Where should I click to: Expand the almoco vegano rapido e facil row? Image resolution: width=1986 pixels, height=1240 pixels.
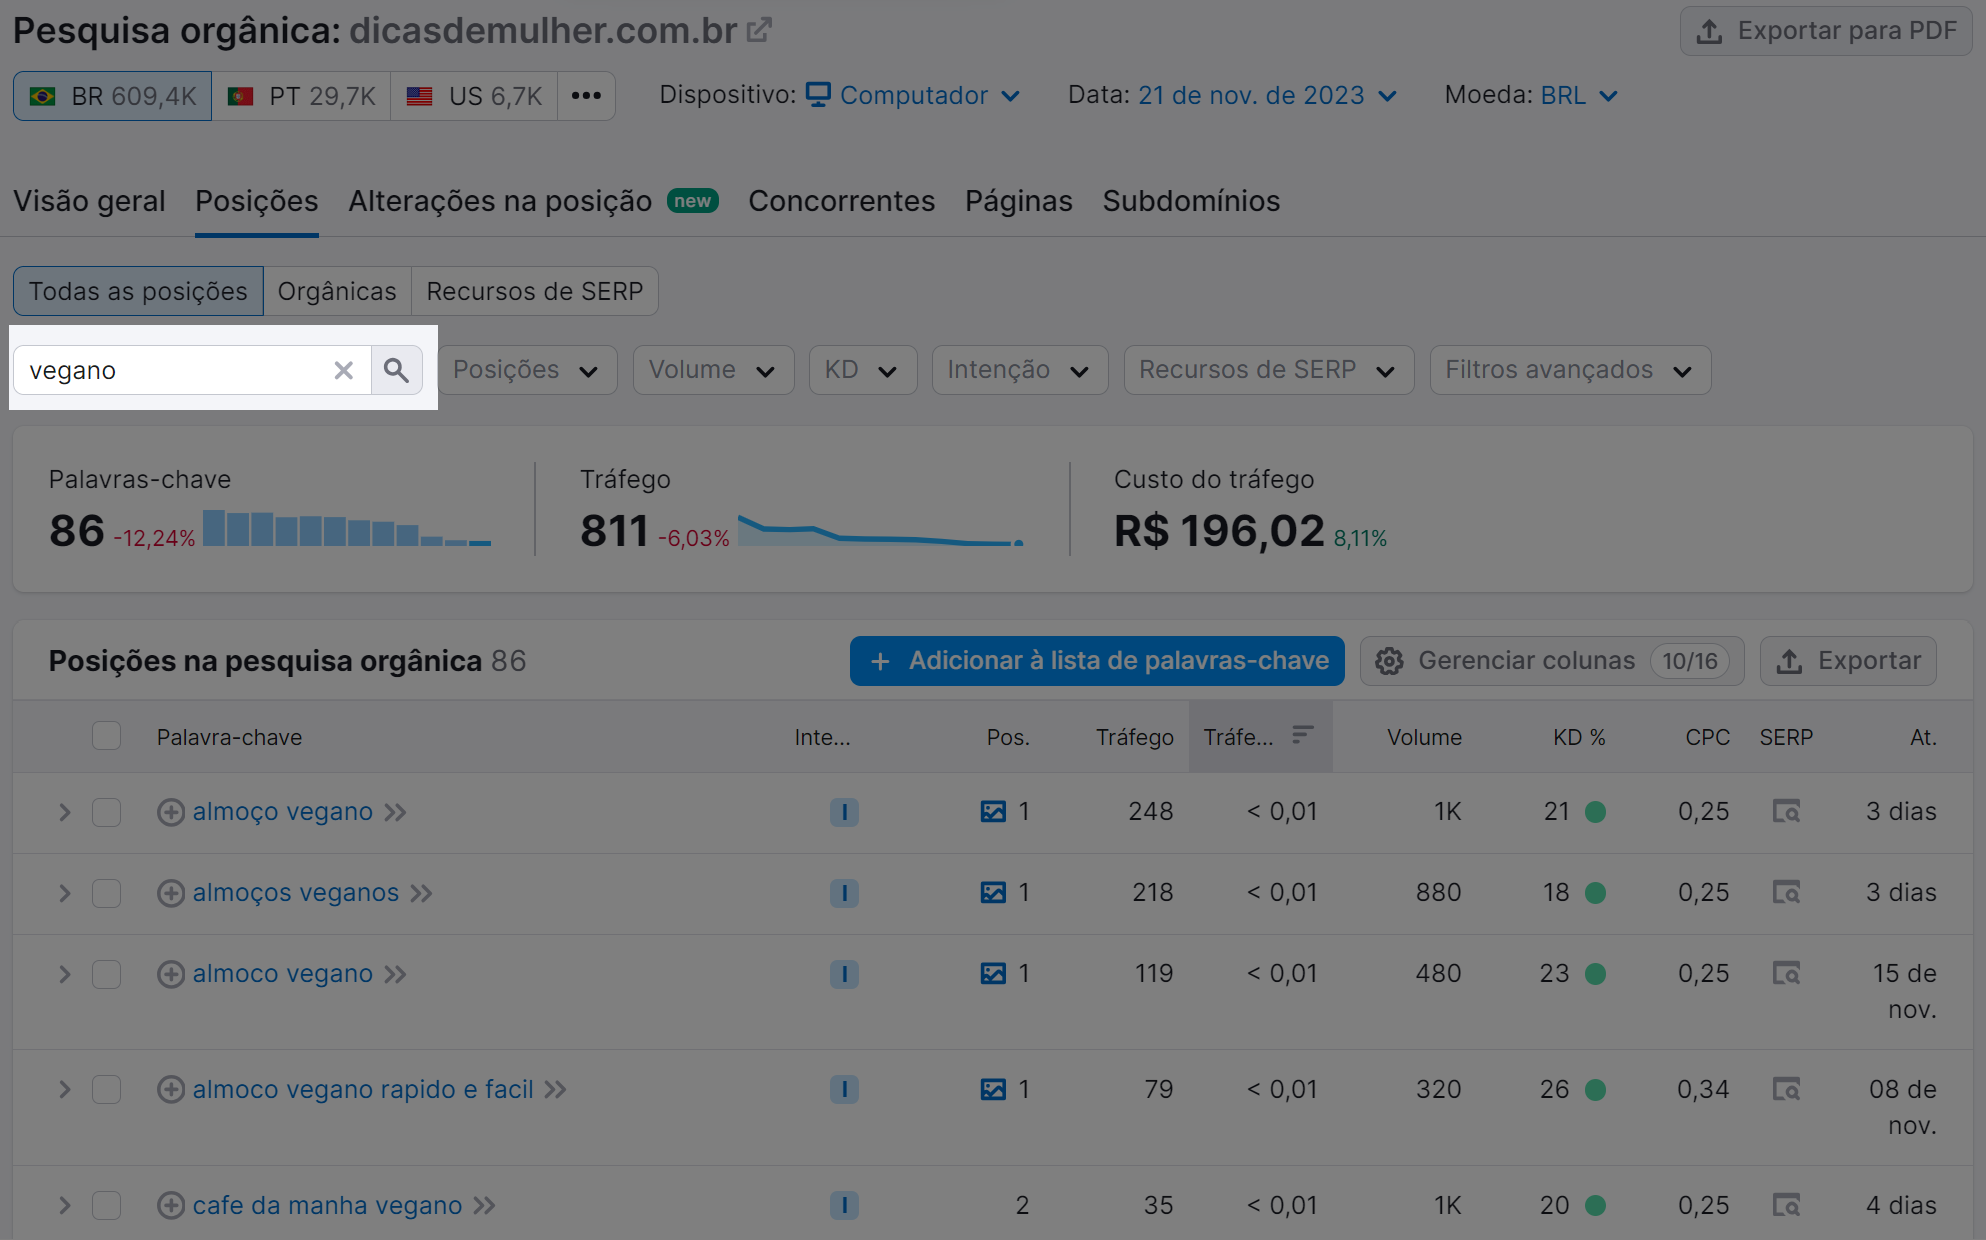pyautogui.click(x=65, y=1090)
